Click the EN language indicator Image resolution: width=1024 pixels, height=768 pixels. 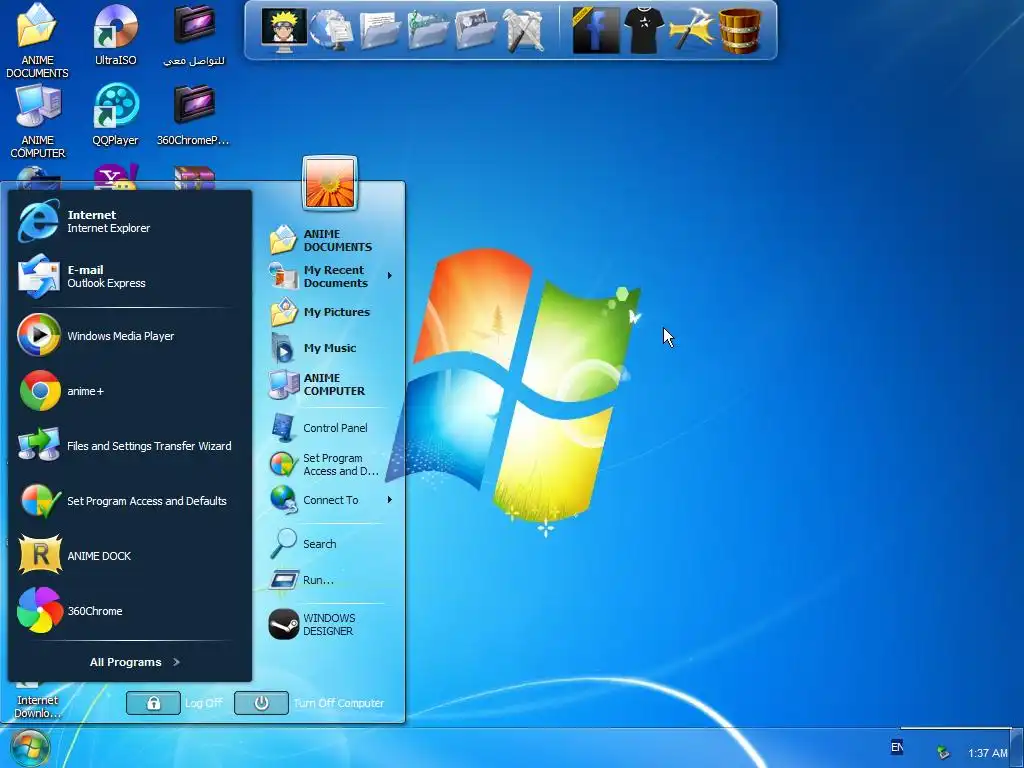897,747
